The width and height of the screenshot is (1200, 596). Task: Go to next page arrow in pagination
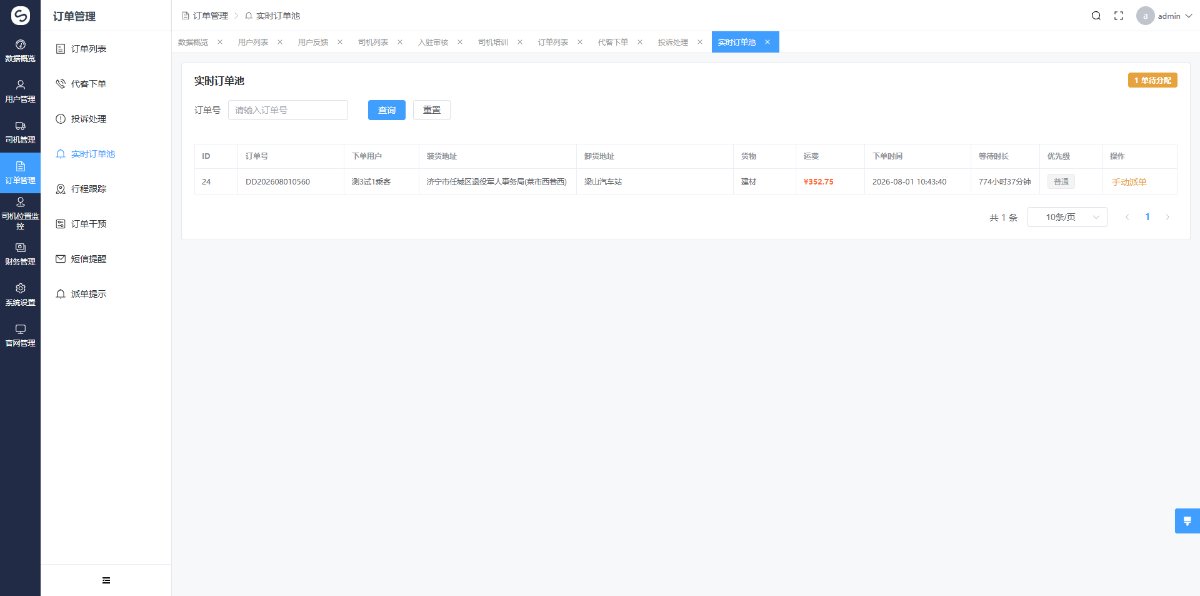[x=1167, y=217]
